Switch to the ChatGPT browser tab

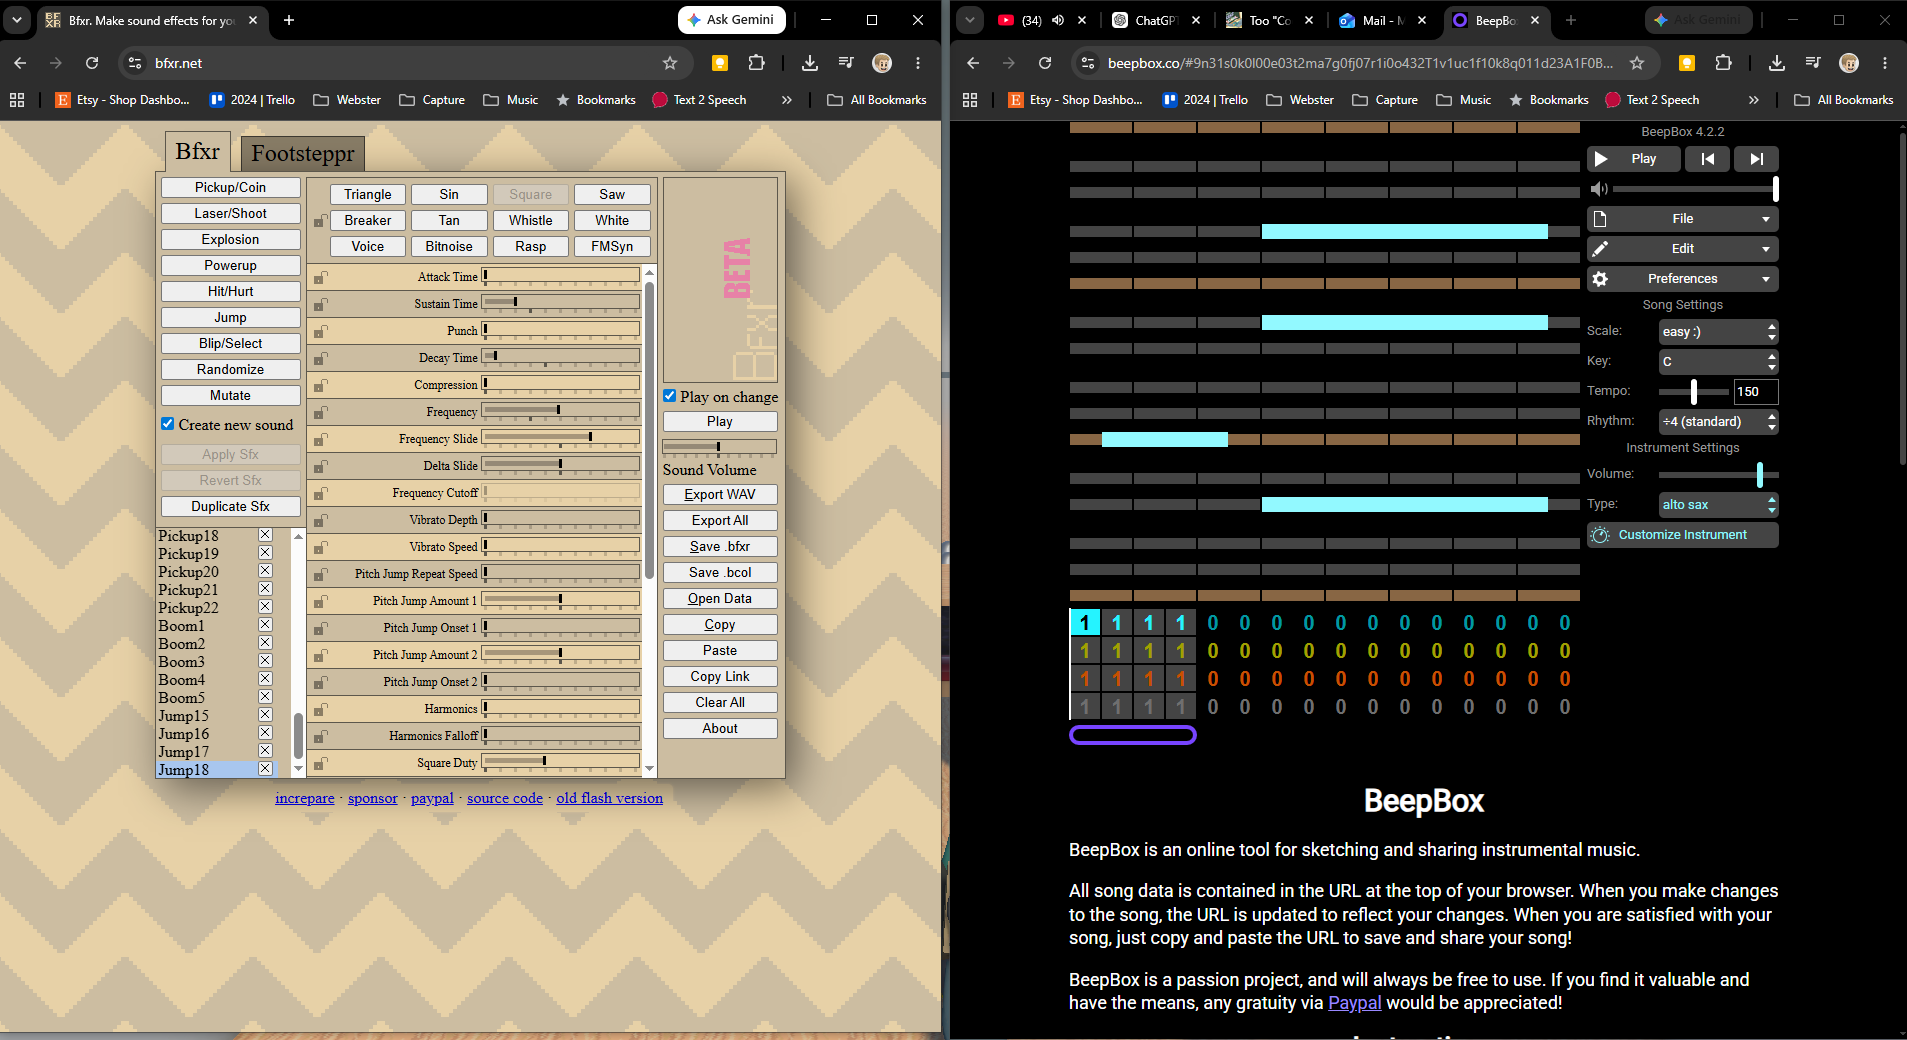click(x=1155, y=20)
